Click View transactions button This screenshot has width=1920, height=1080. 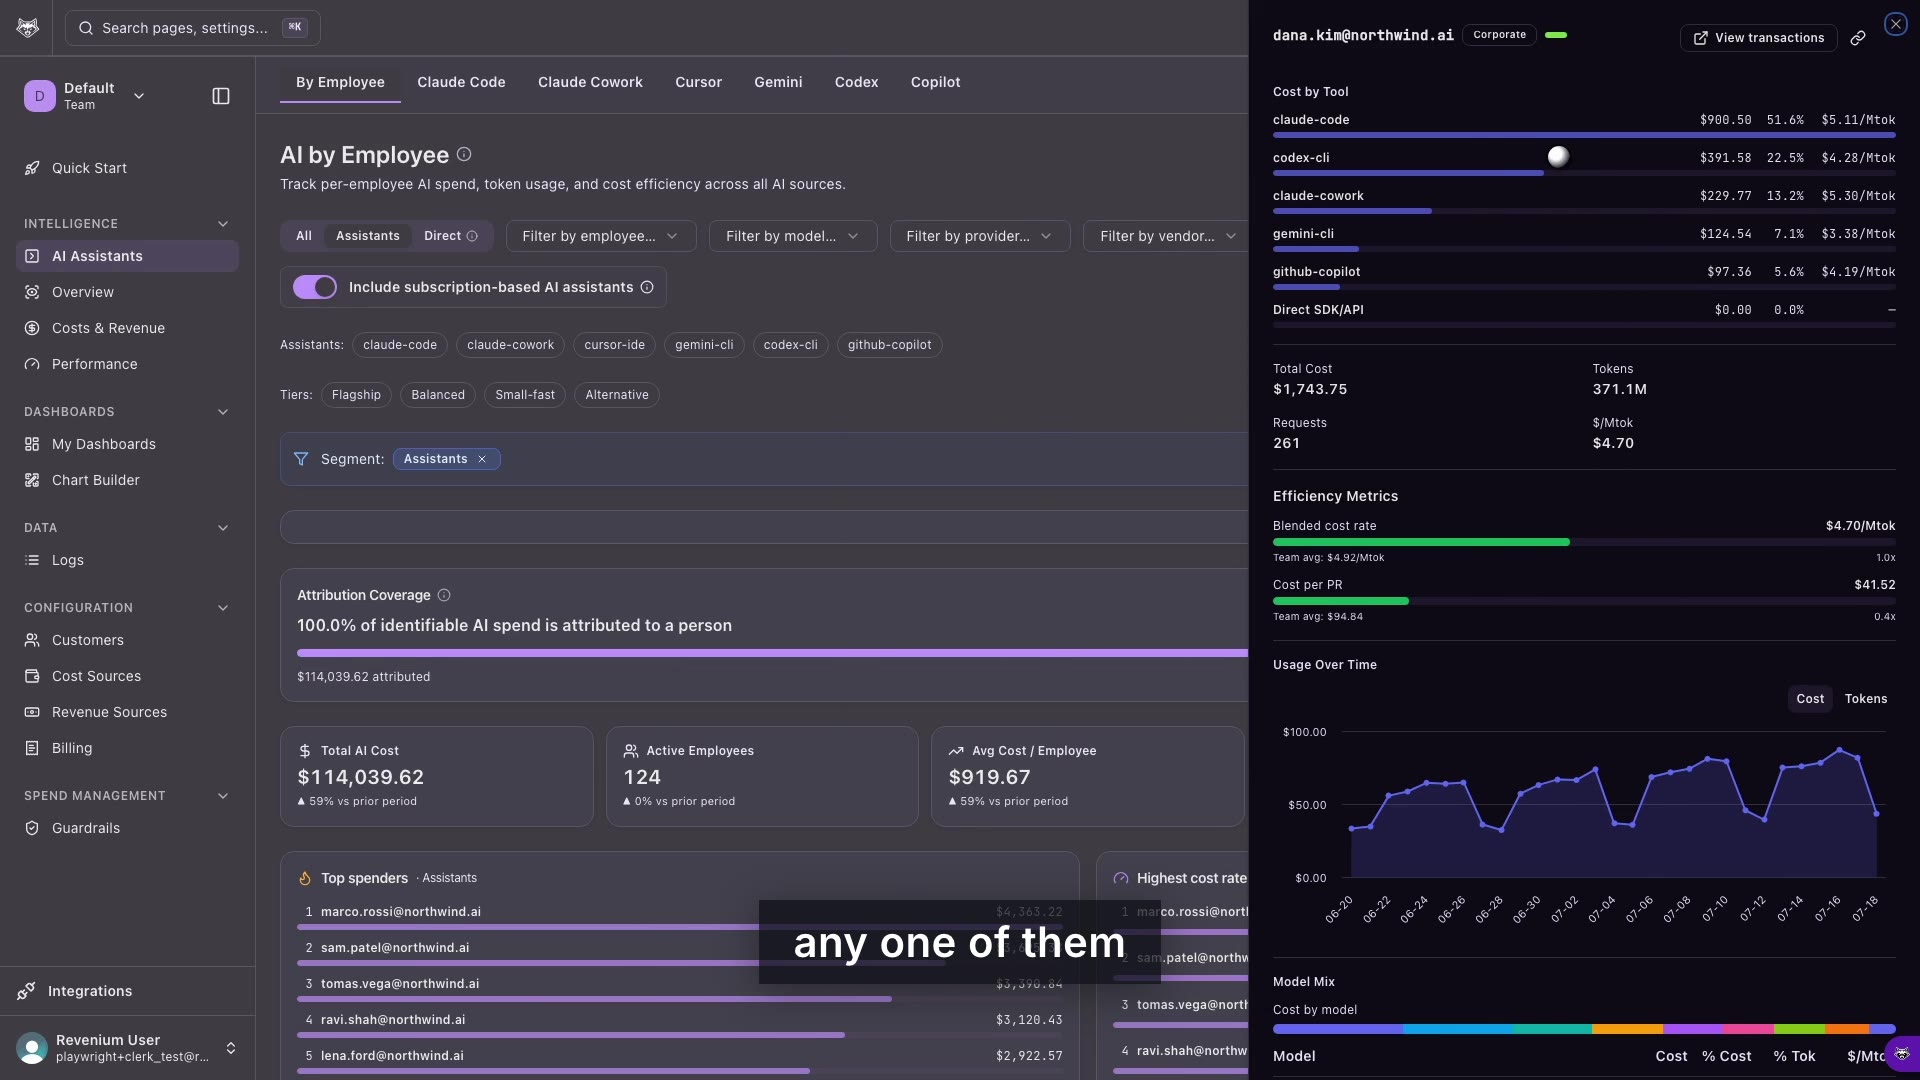1758,38
